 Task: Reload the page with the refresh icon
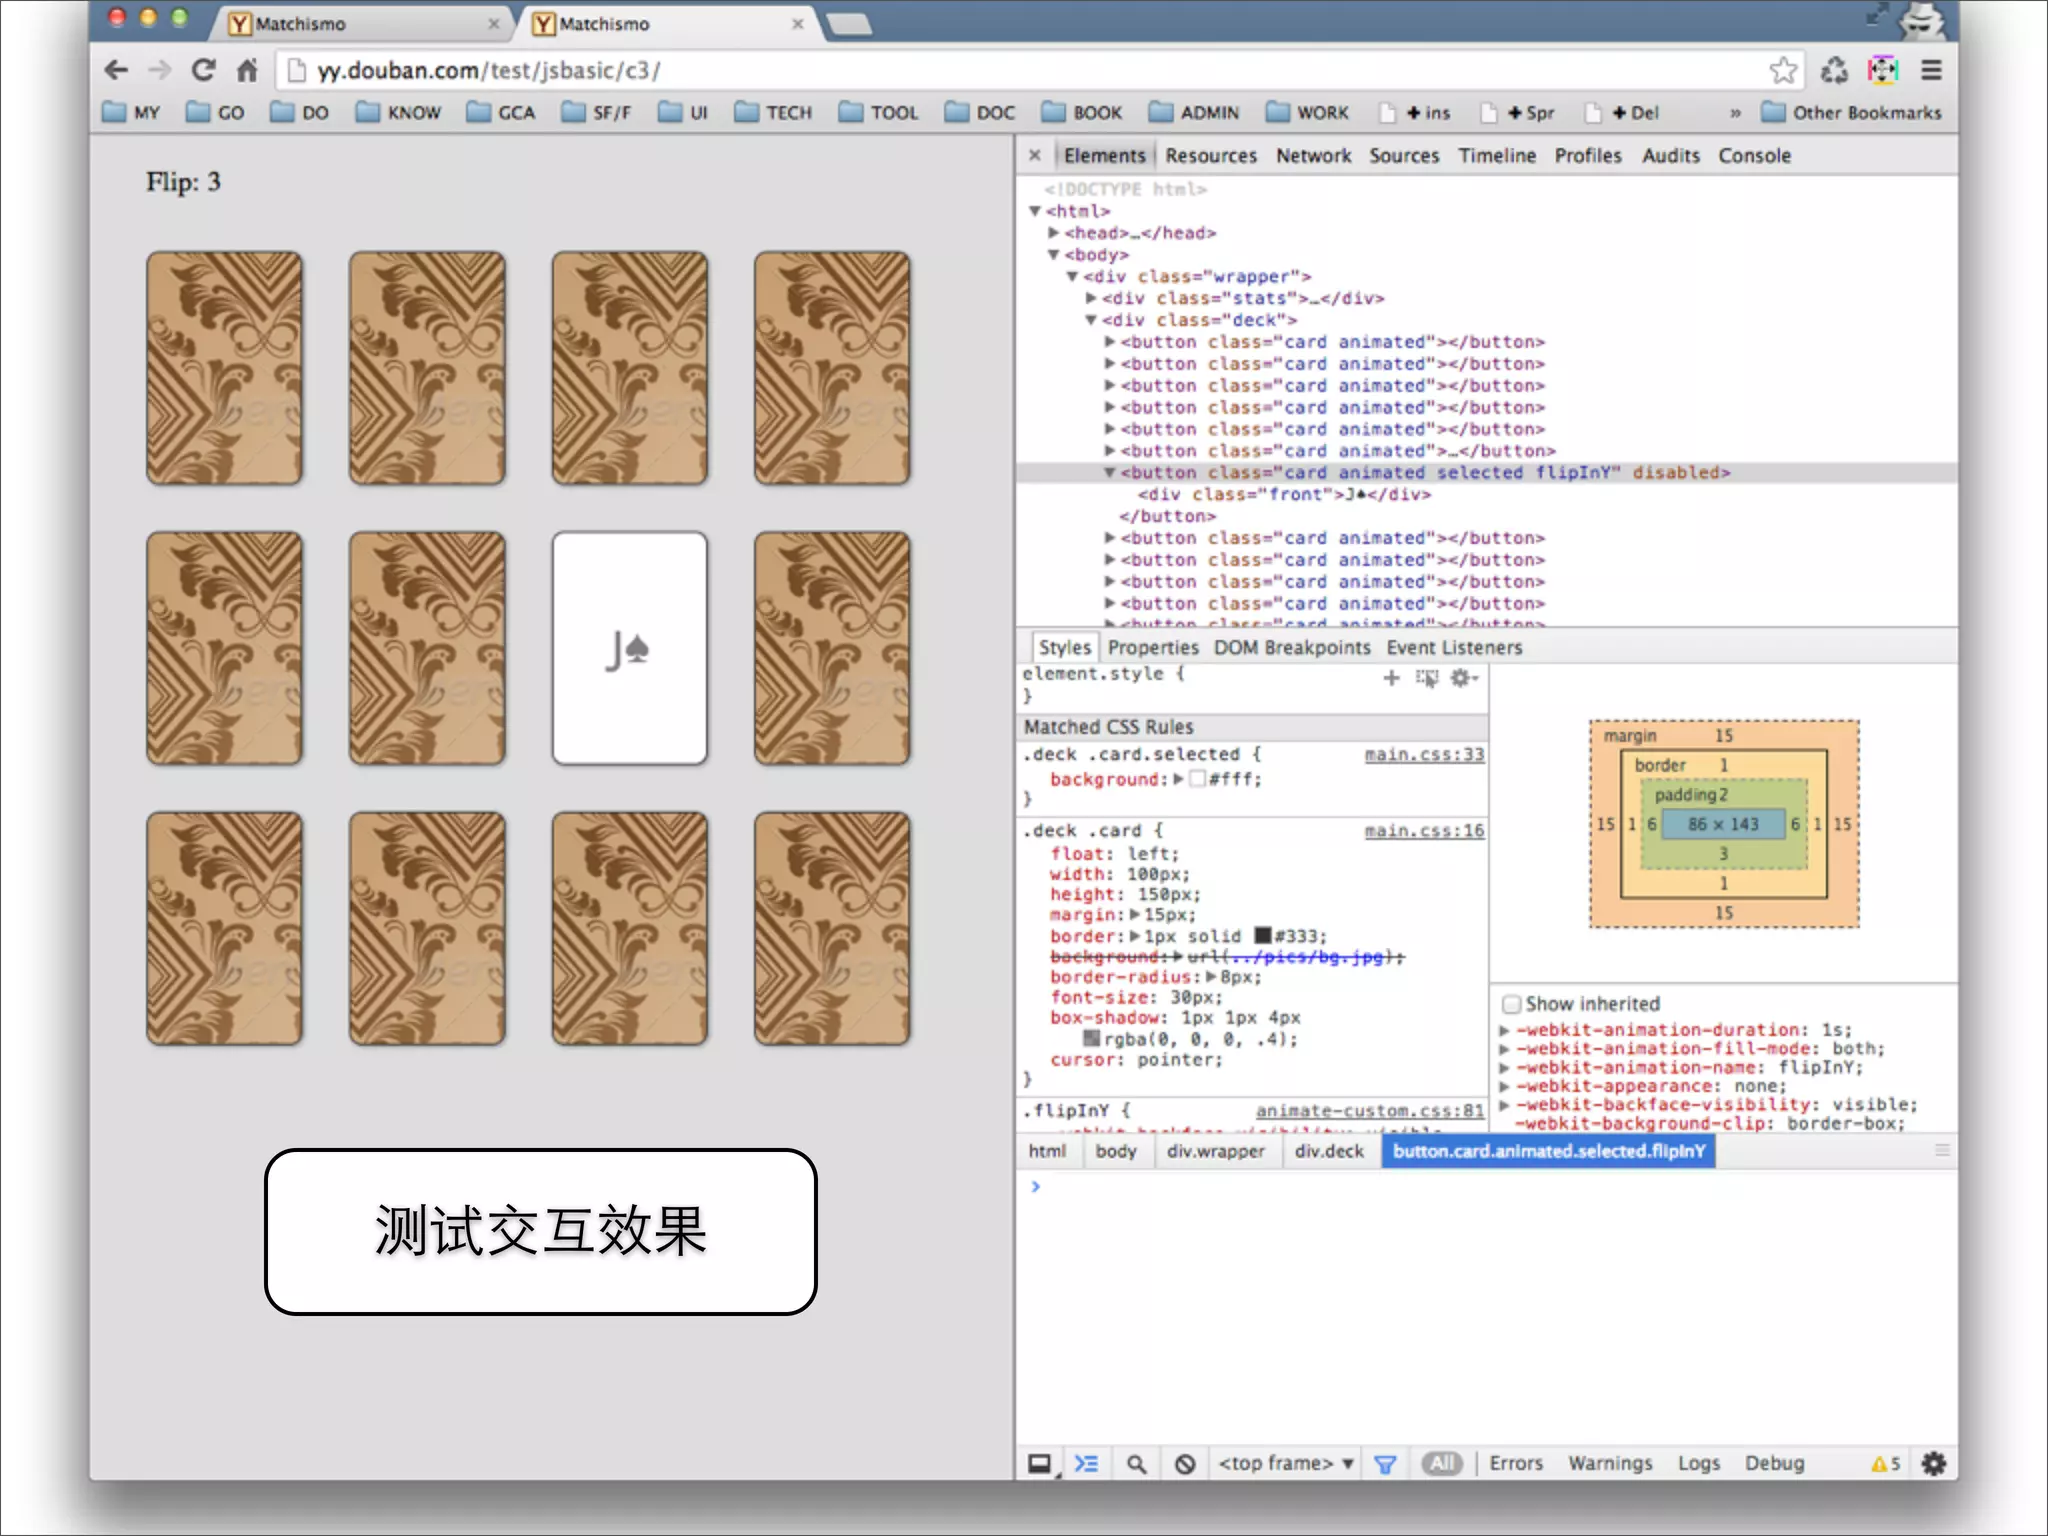(204, 70)
